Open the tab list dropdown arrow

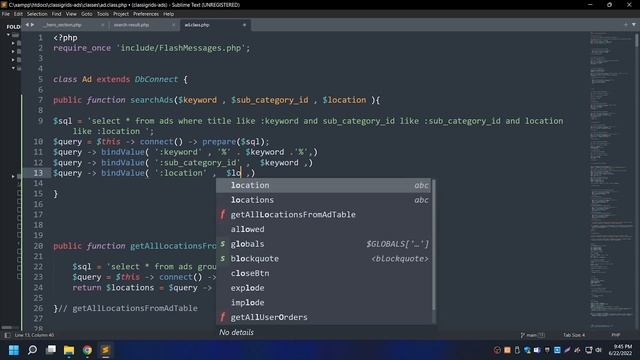click(634, 25)
